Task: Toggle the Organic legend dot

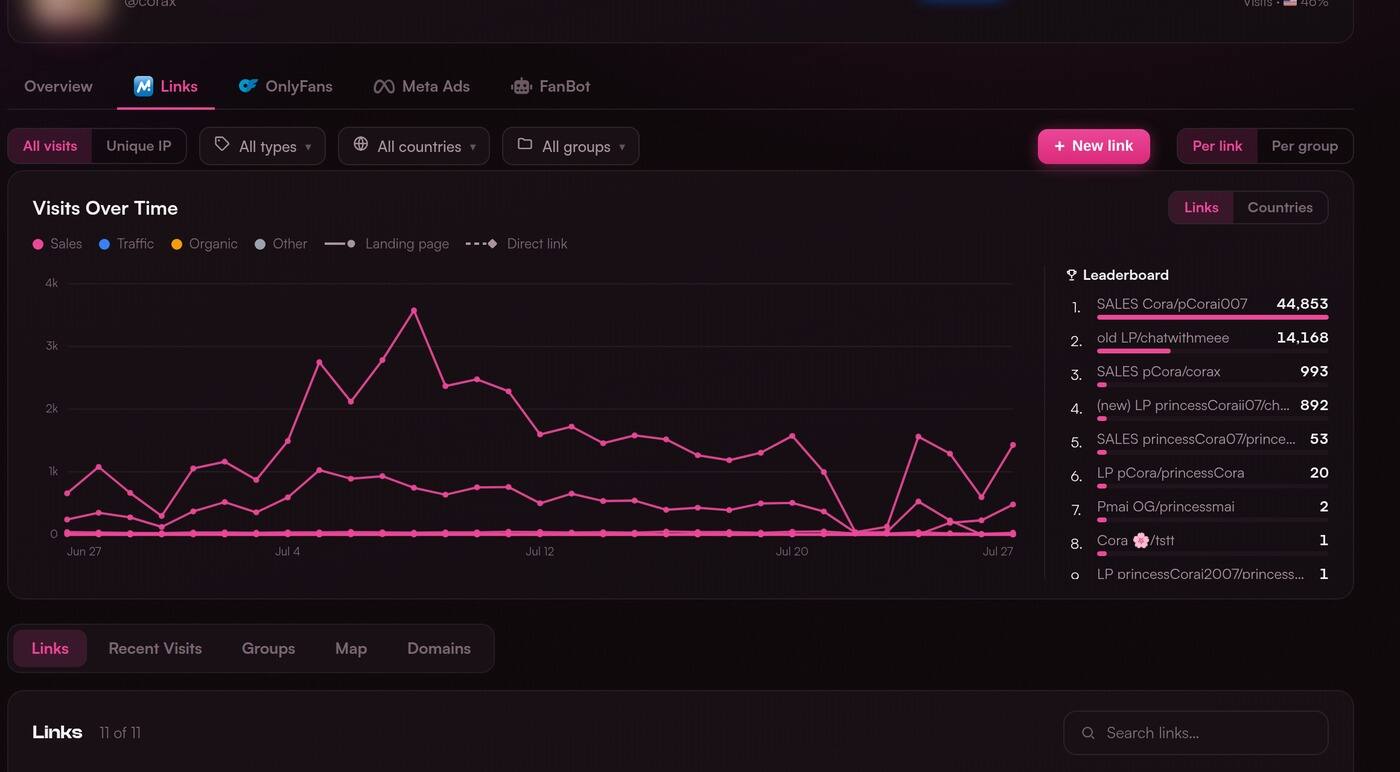Action: point(176,244)
